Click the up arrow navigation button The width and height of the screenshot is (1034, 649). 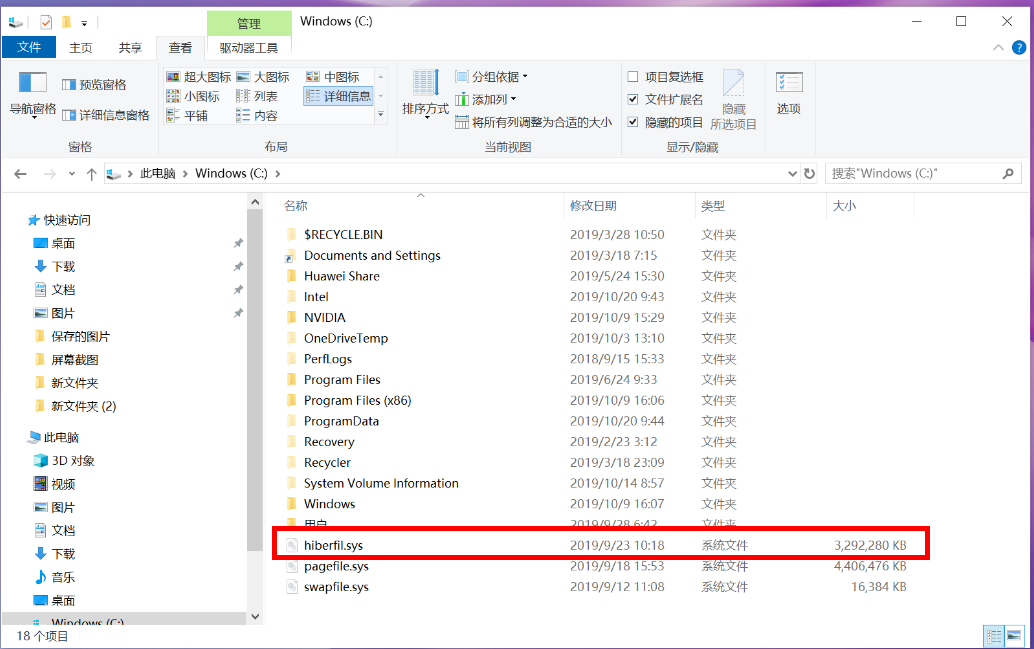coord(92,174)
